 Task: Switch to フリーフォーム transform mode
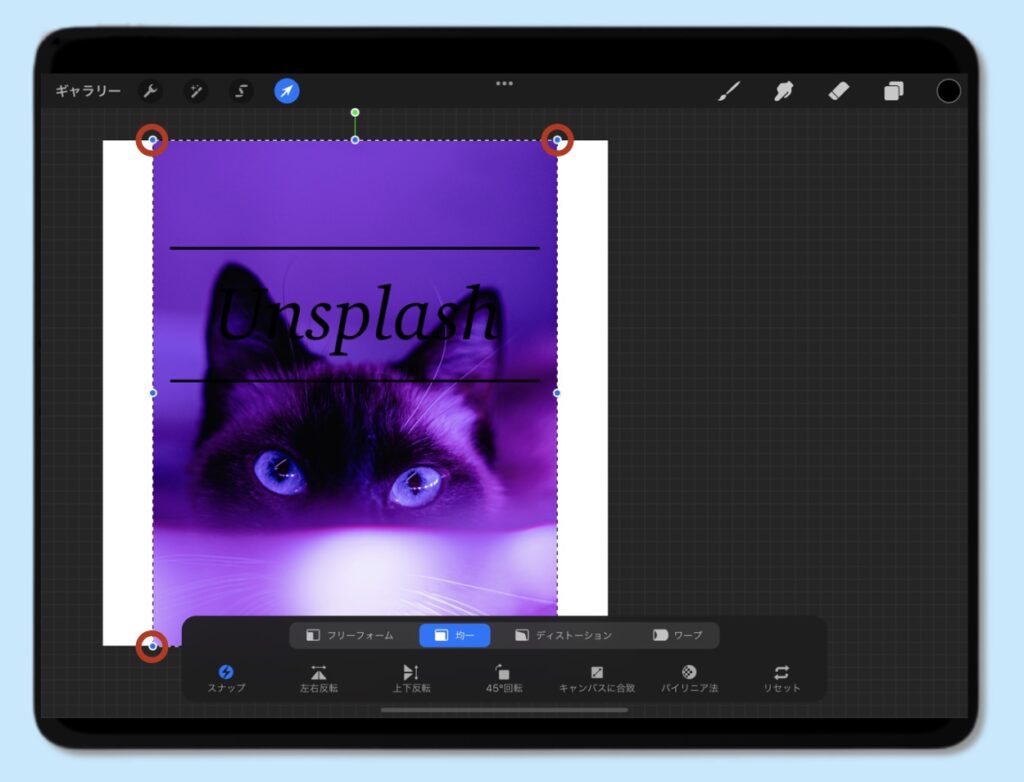tap(351, 635)
